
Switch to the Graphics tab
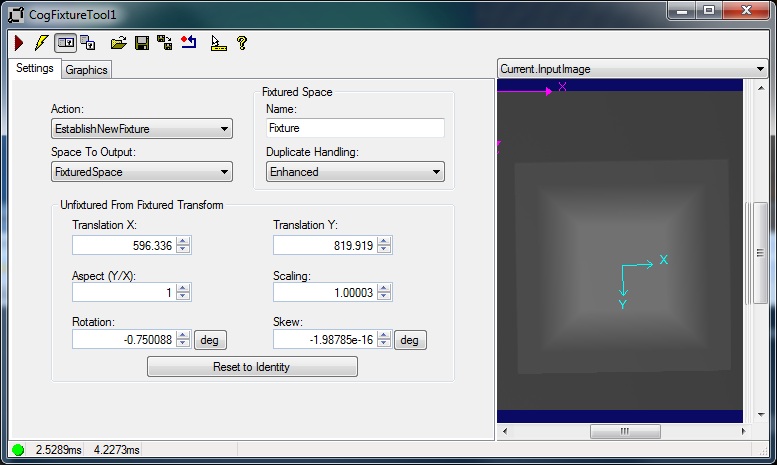click(x=86, y=70)
